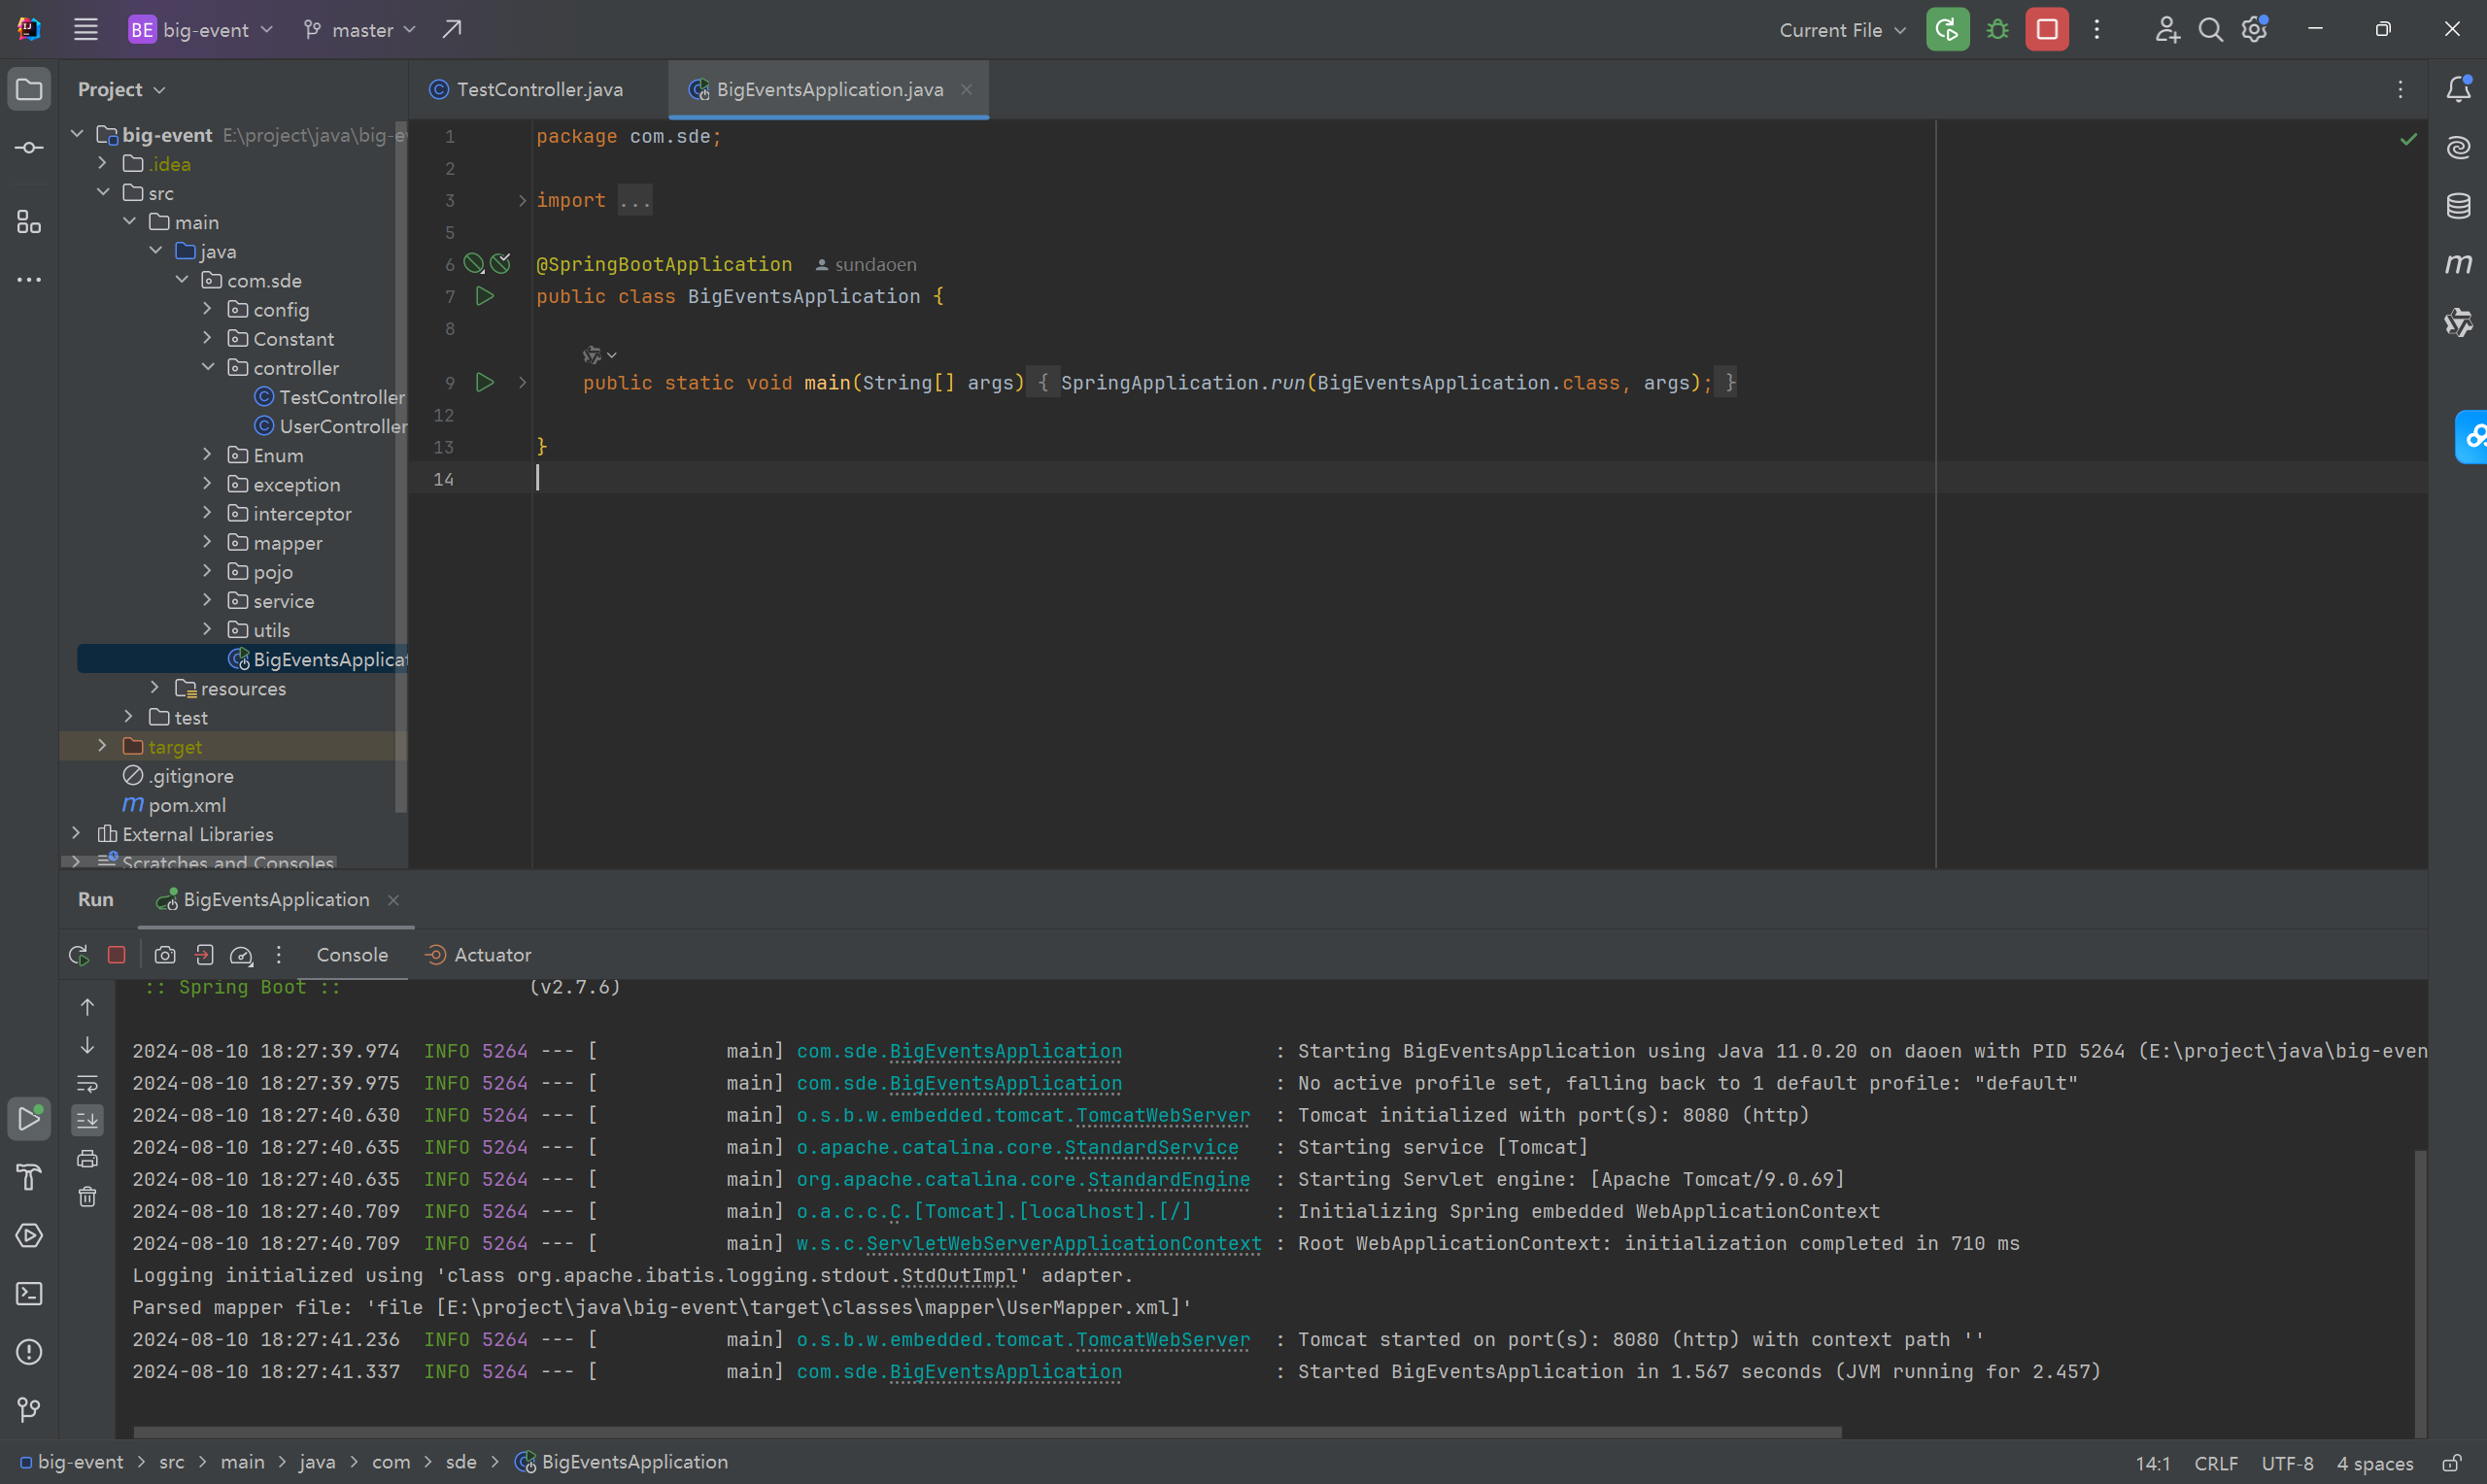Open Maven tool window
Screen dimensions: 2487x1484
[x=2459, y=264]
